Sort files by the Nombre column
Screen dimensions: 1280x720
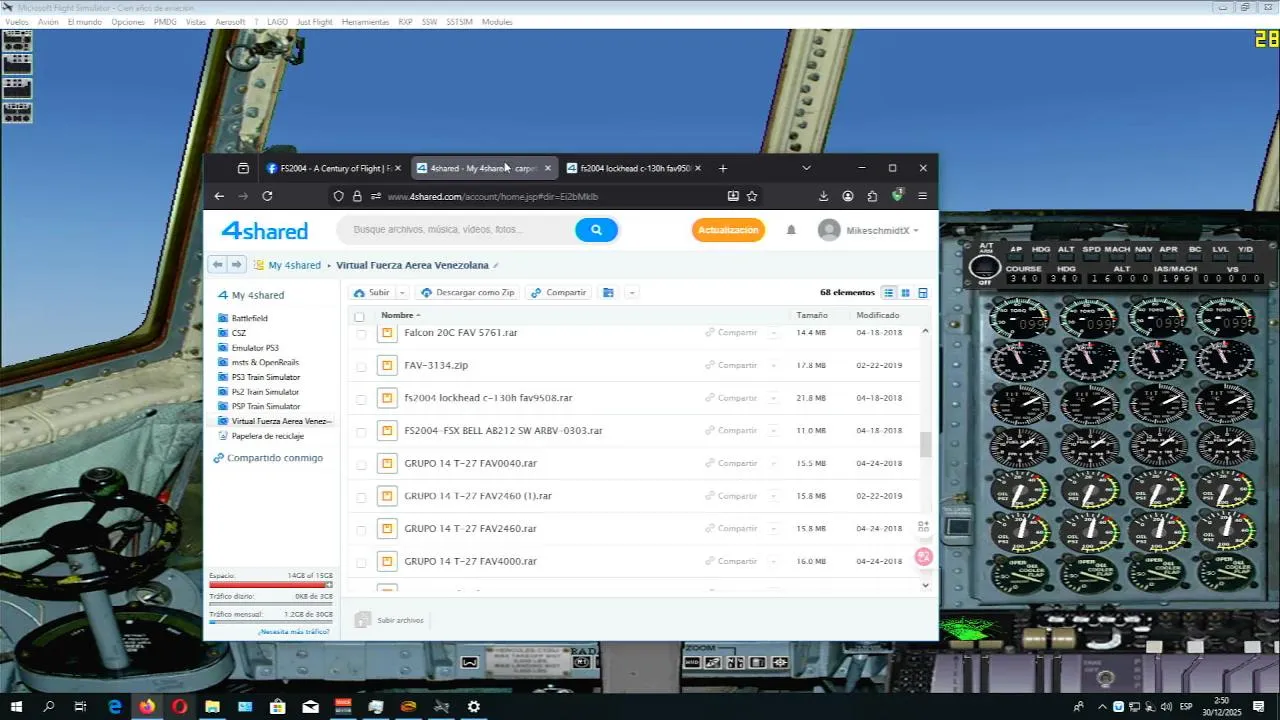coord(397,316)
